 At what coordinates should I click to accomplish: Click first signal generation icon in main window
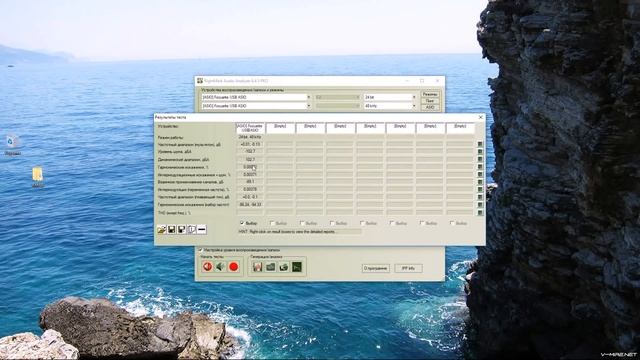tap(258, 267)
